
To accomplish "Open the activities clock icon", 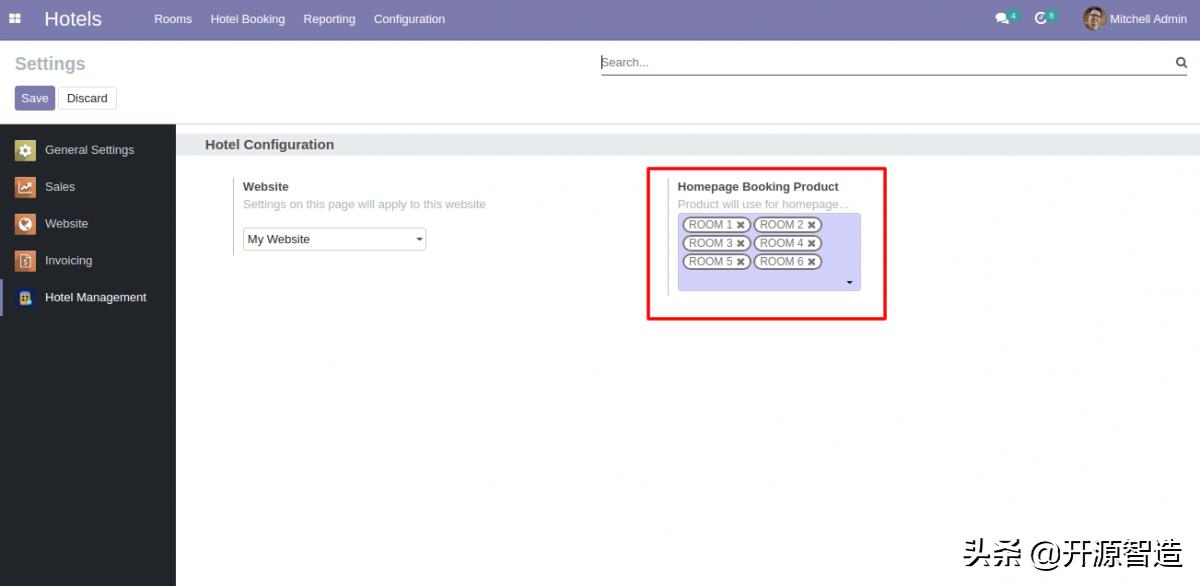I will [1040, 19].
